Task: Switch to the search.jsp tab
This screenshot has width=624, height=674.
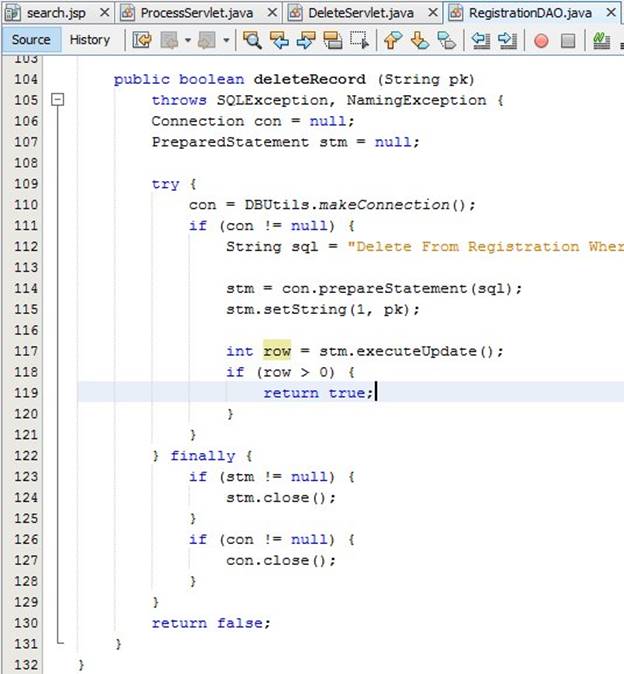Action: tap(56, 13)
